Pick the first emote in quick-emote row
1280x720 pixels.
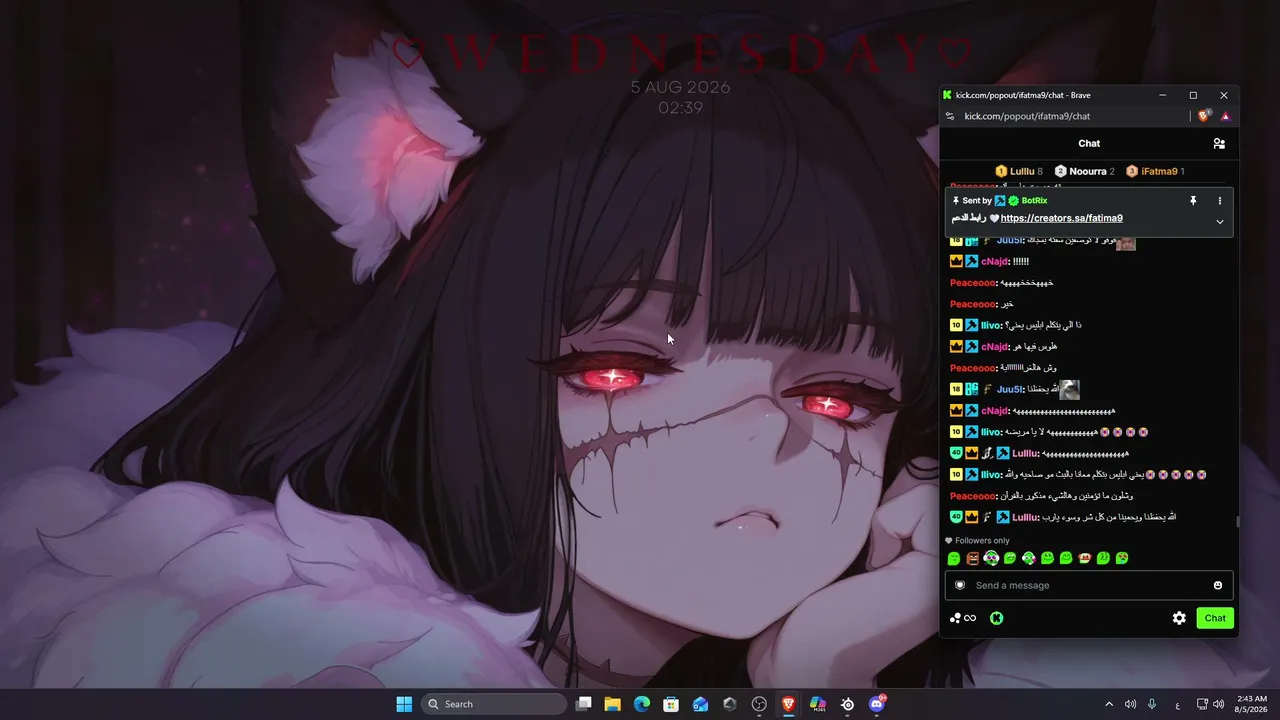click(x=954, y=558)
